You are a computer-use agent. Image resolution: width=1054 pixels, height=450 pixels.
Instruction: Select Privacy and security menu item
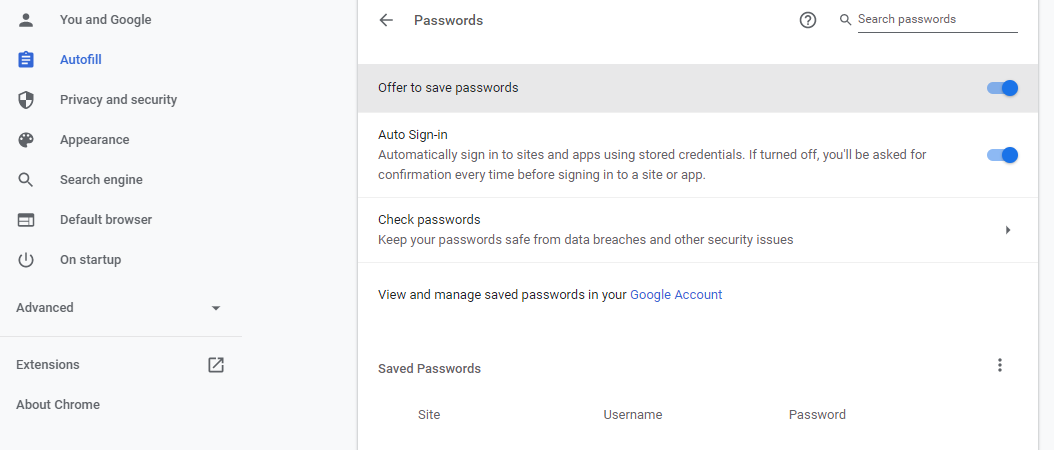click(x=118, y=100)
